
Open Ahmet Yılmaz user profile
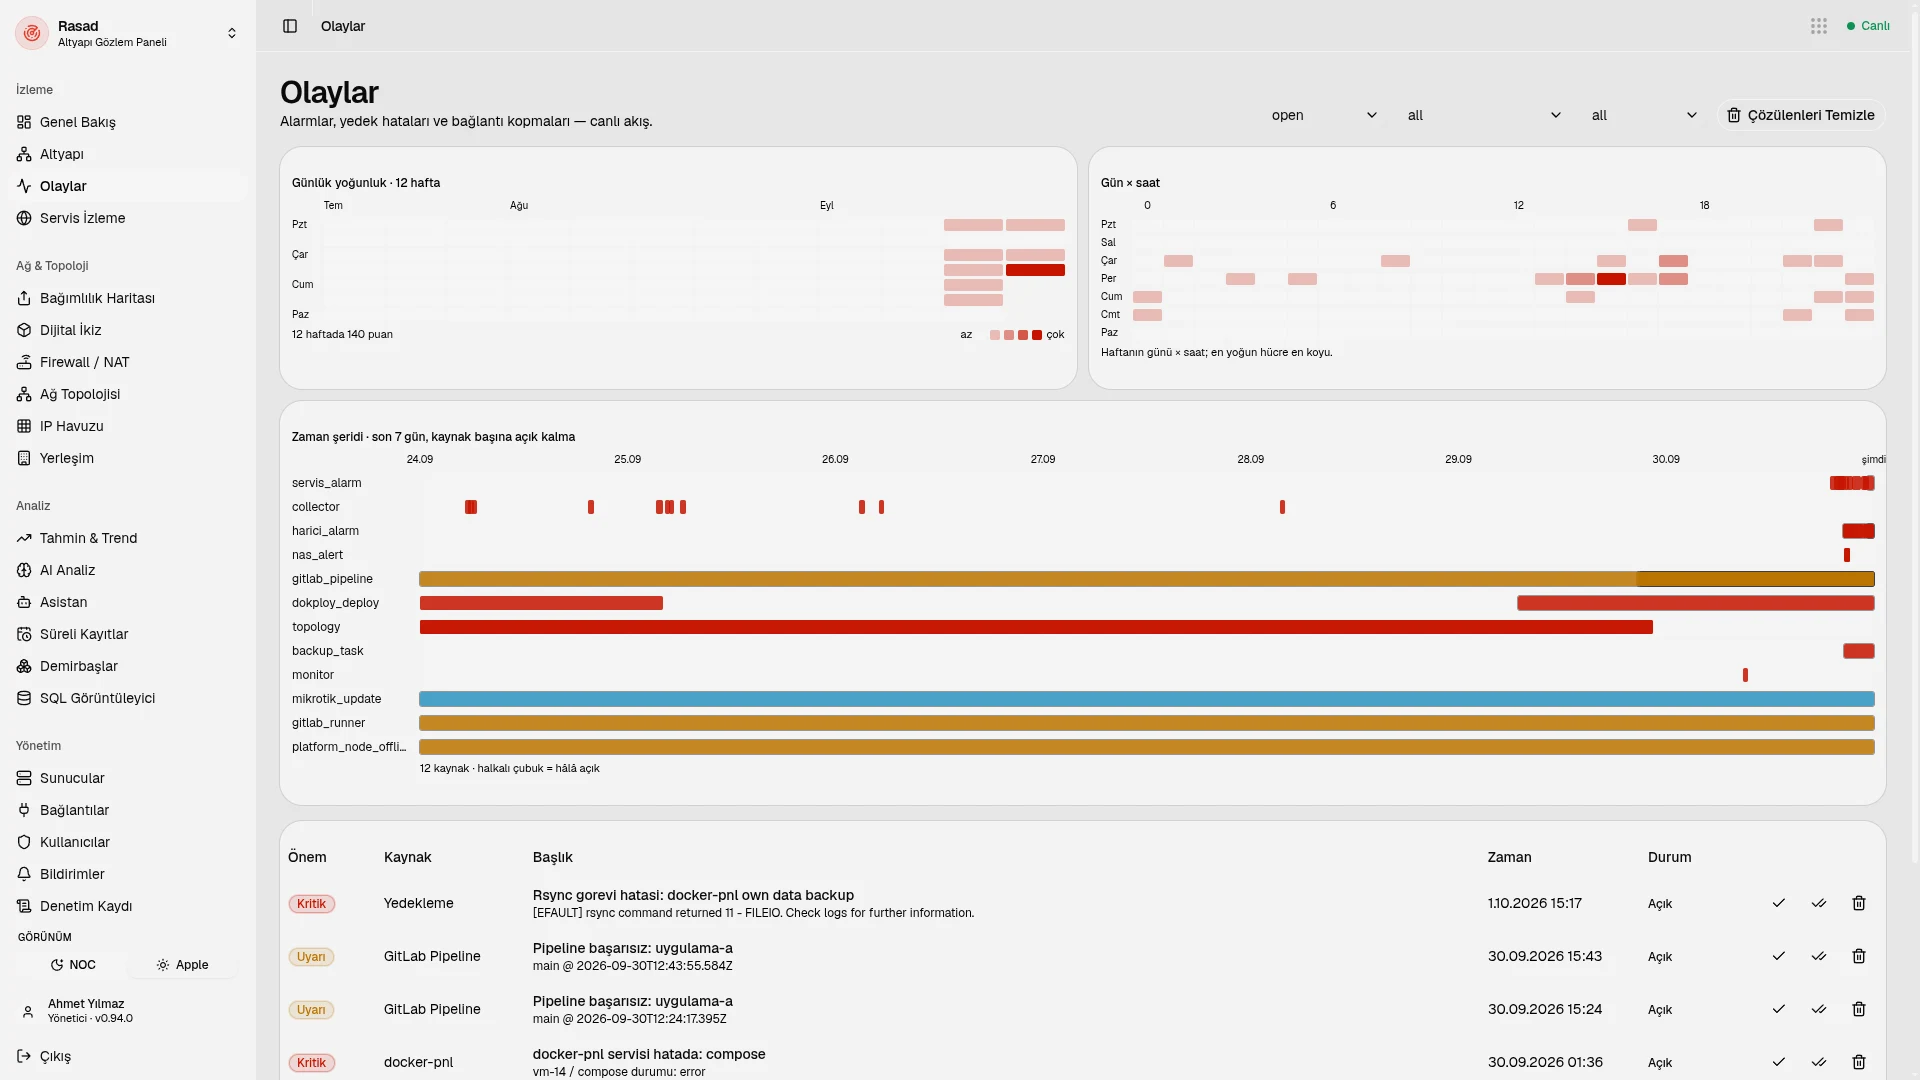coord(128,1011)
